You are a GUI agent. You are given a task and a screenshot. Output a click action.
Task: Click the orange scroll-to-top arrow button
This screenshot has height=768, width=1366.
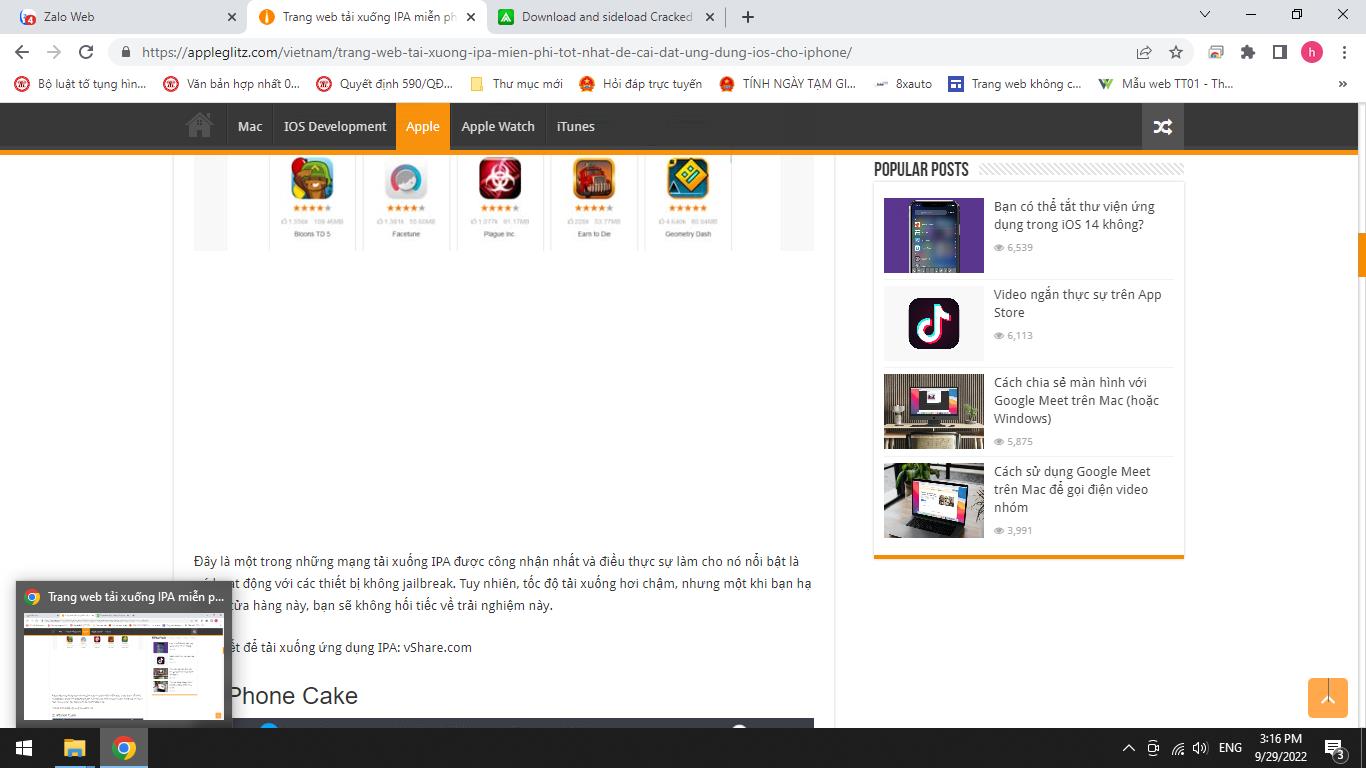pos(1327,698)
